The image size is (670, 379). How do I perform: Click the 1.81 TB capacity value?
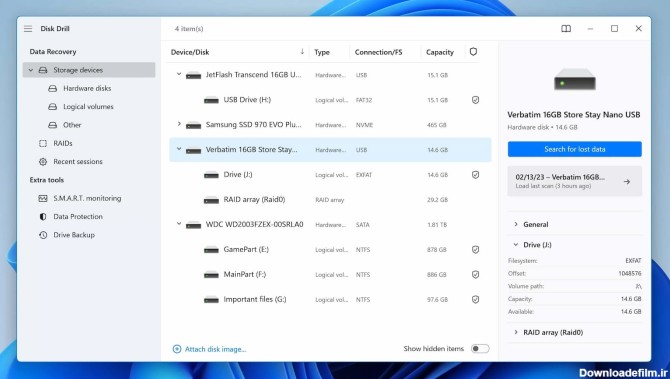[x=437, y=225]
